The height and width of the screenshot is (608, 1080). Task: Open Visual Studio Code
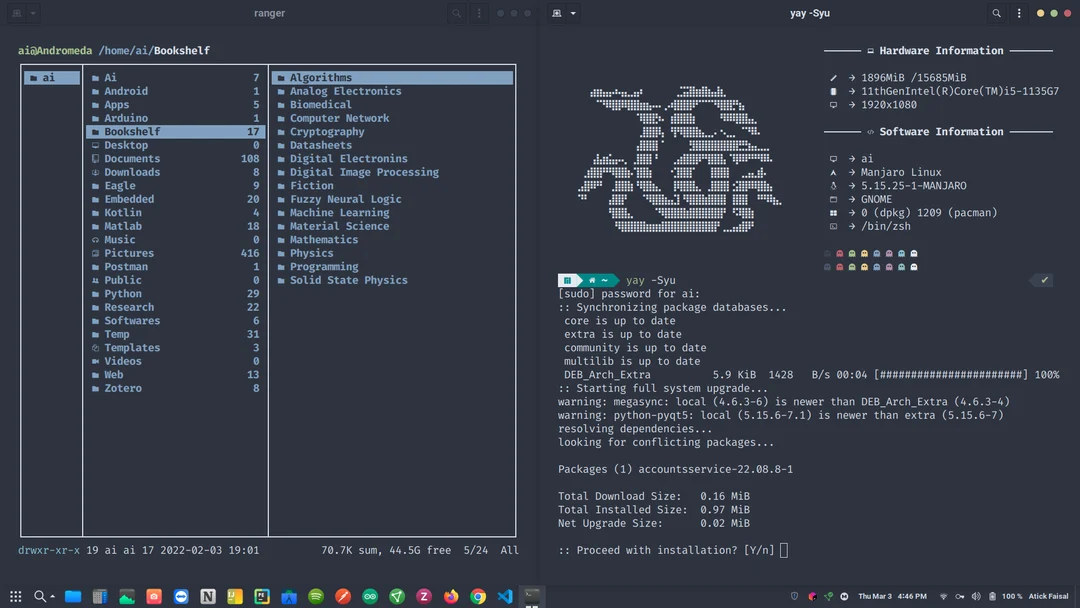click(505, 597)
